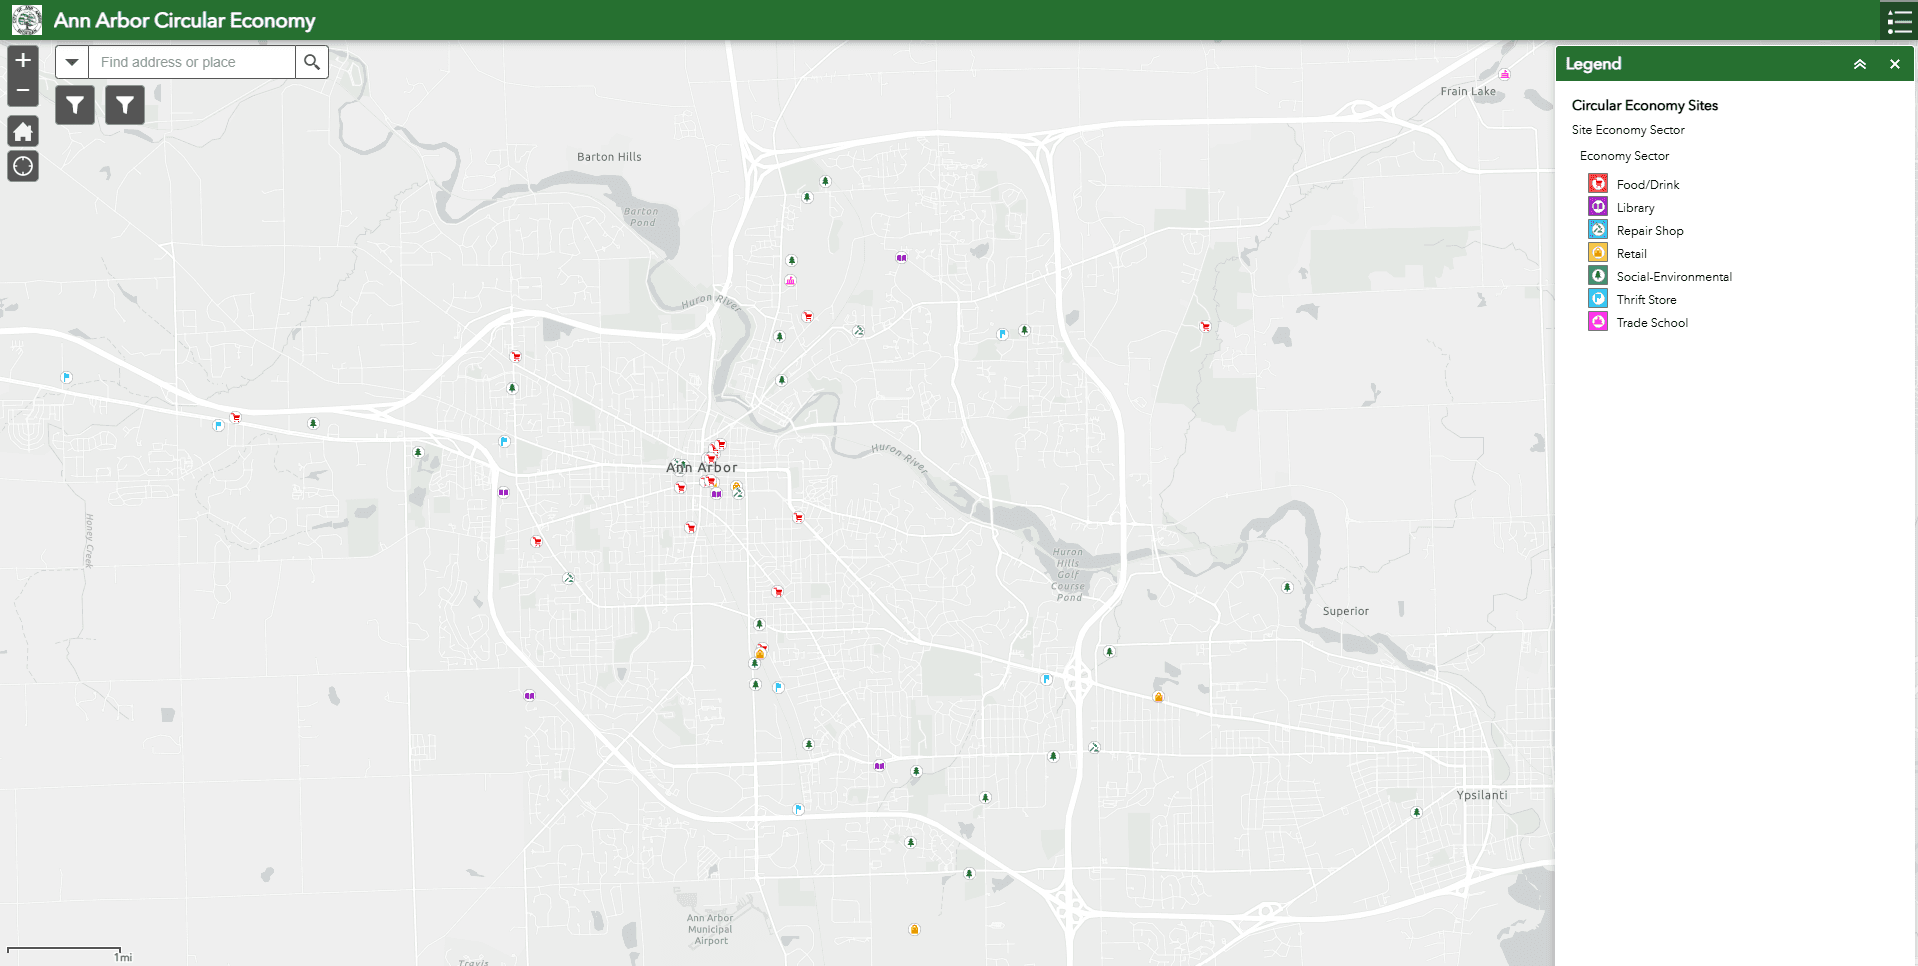Zoom out using the minus button
1918x966 pixels.
pos(22,89)
